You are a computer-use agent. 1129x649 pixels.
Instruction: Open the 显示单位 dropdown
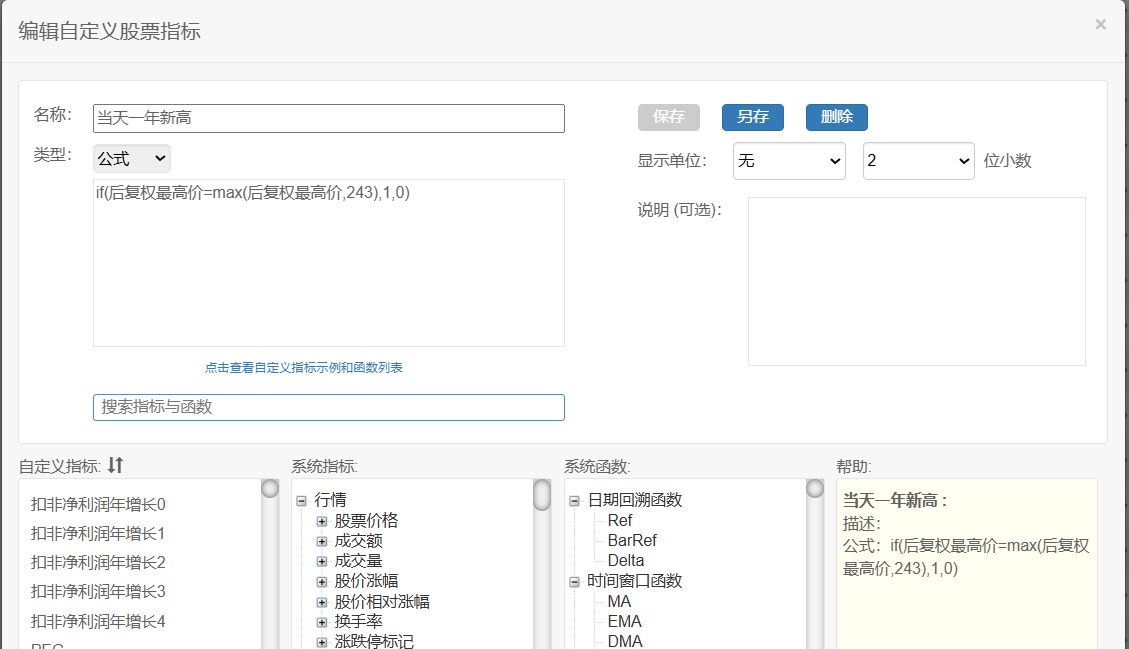tap(789, 161)
